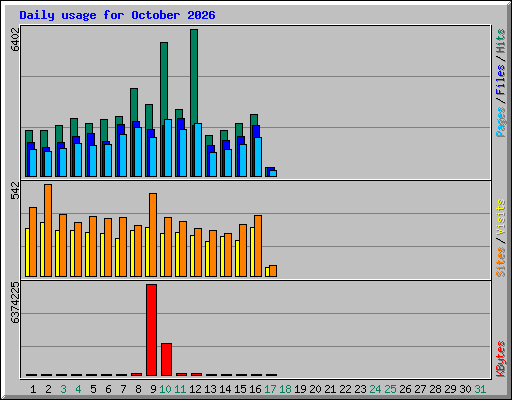Click the day 28 axis label

(x=435, y=389)
